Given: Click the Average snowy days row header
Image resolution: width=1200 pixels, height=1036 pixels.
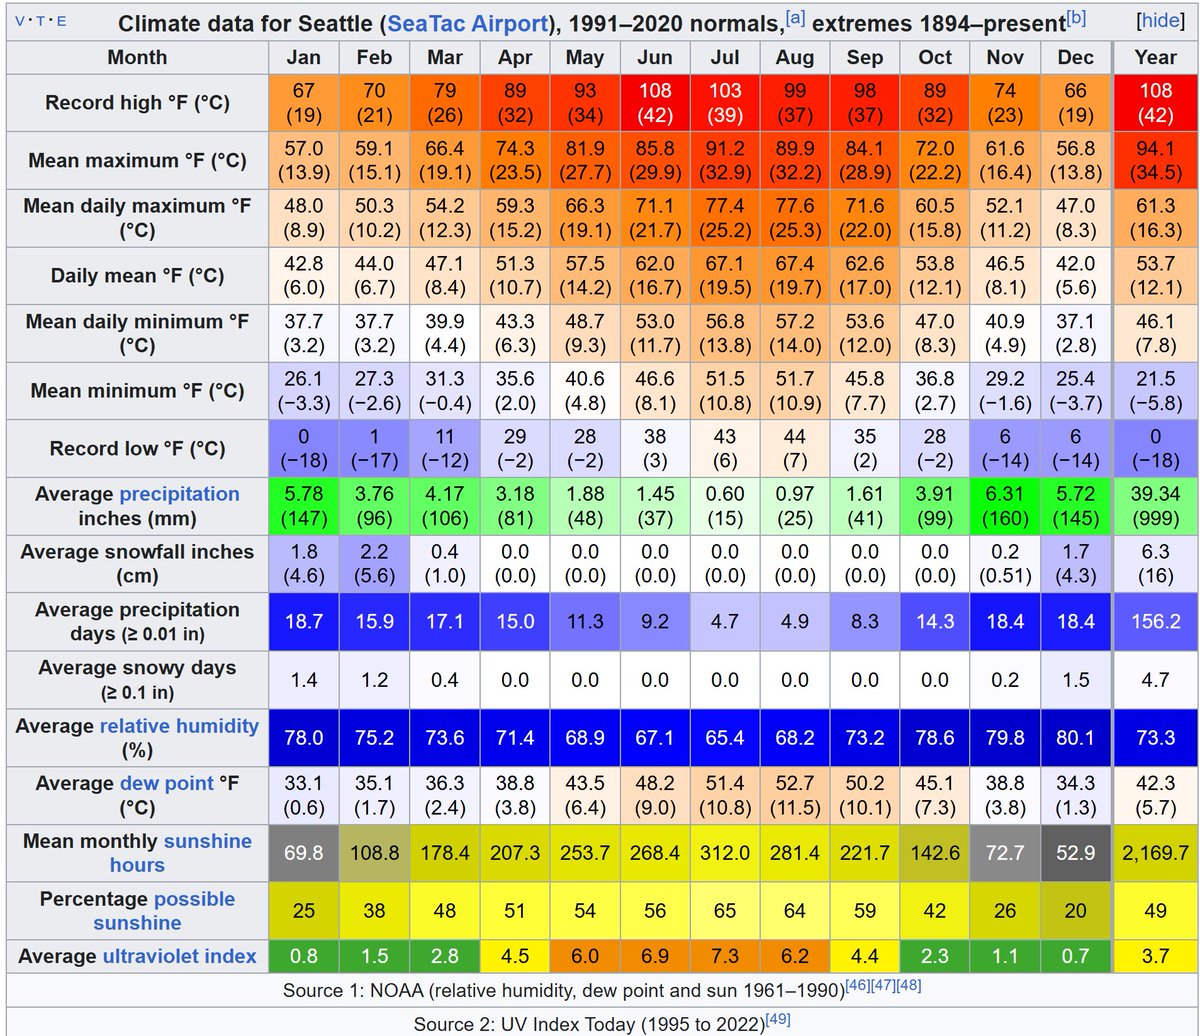Looking at the screenshot, I should 137,680.
